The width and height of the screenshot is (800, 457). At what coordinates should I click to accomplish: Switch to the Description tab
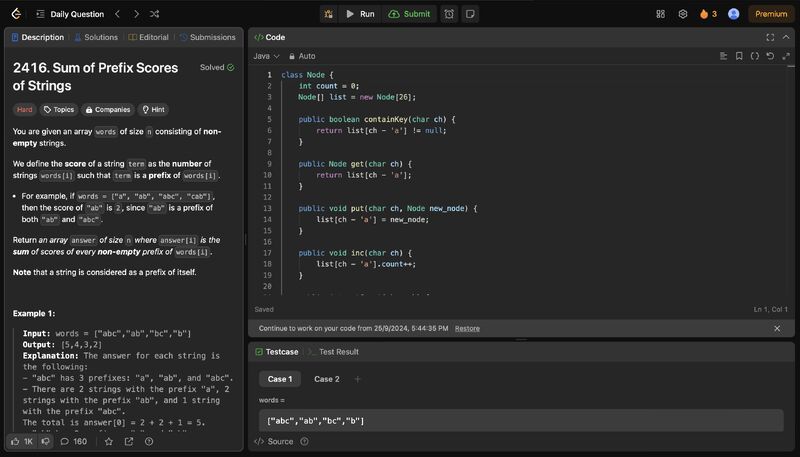(x=38, y=37)
